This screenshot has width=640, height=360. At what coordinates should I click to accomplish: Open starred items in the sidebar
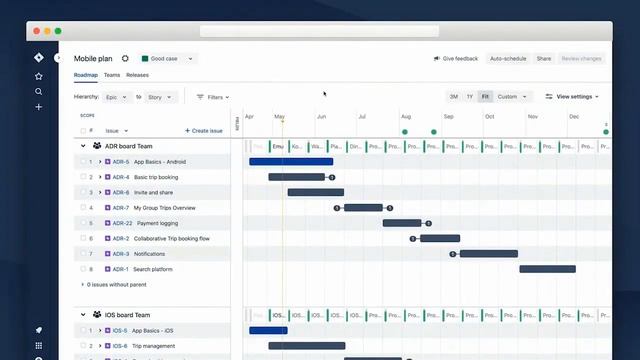click(39, 76)
